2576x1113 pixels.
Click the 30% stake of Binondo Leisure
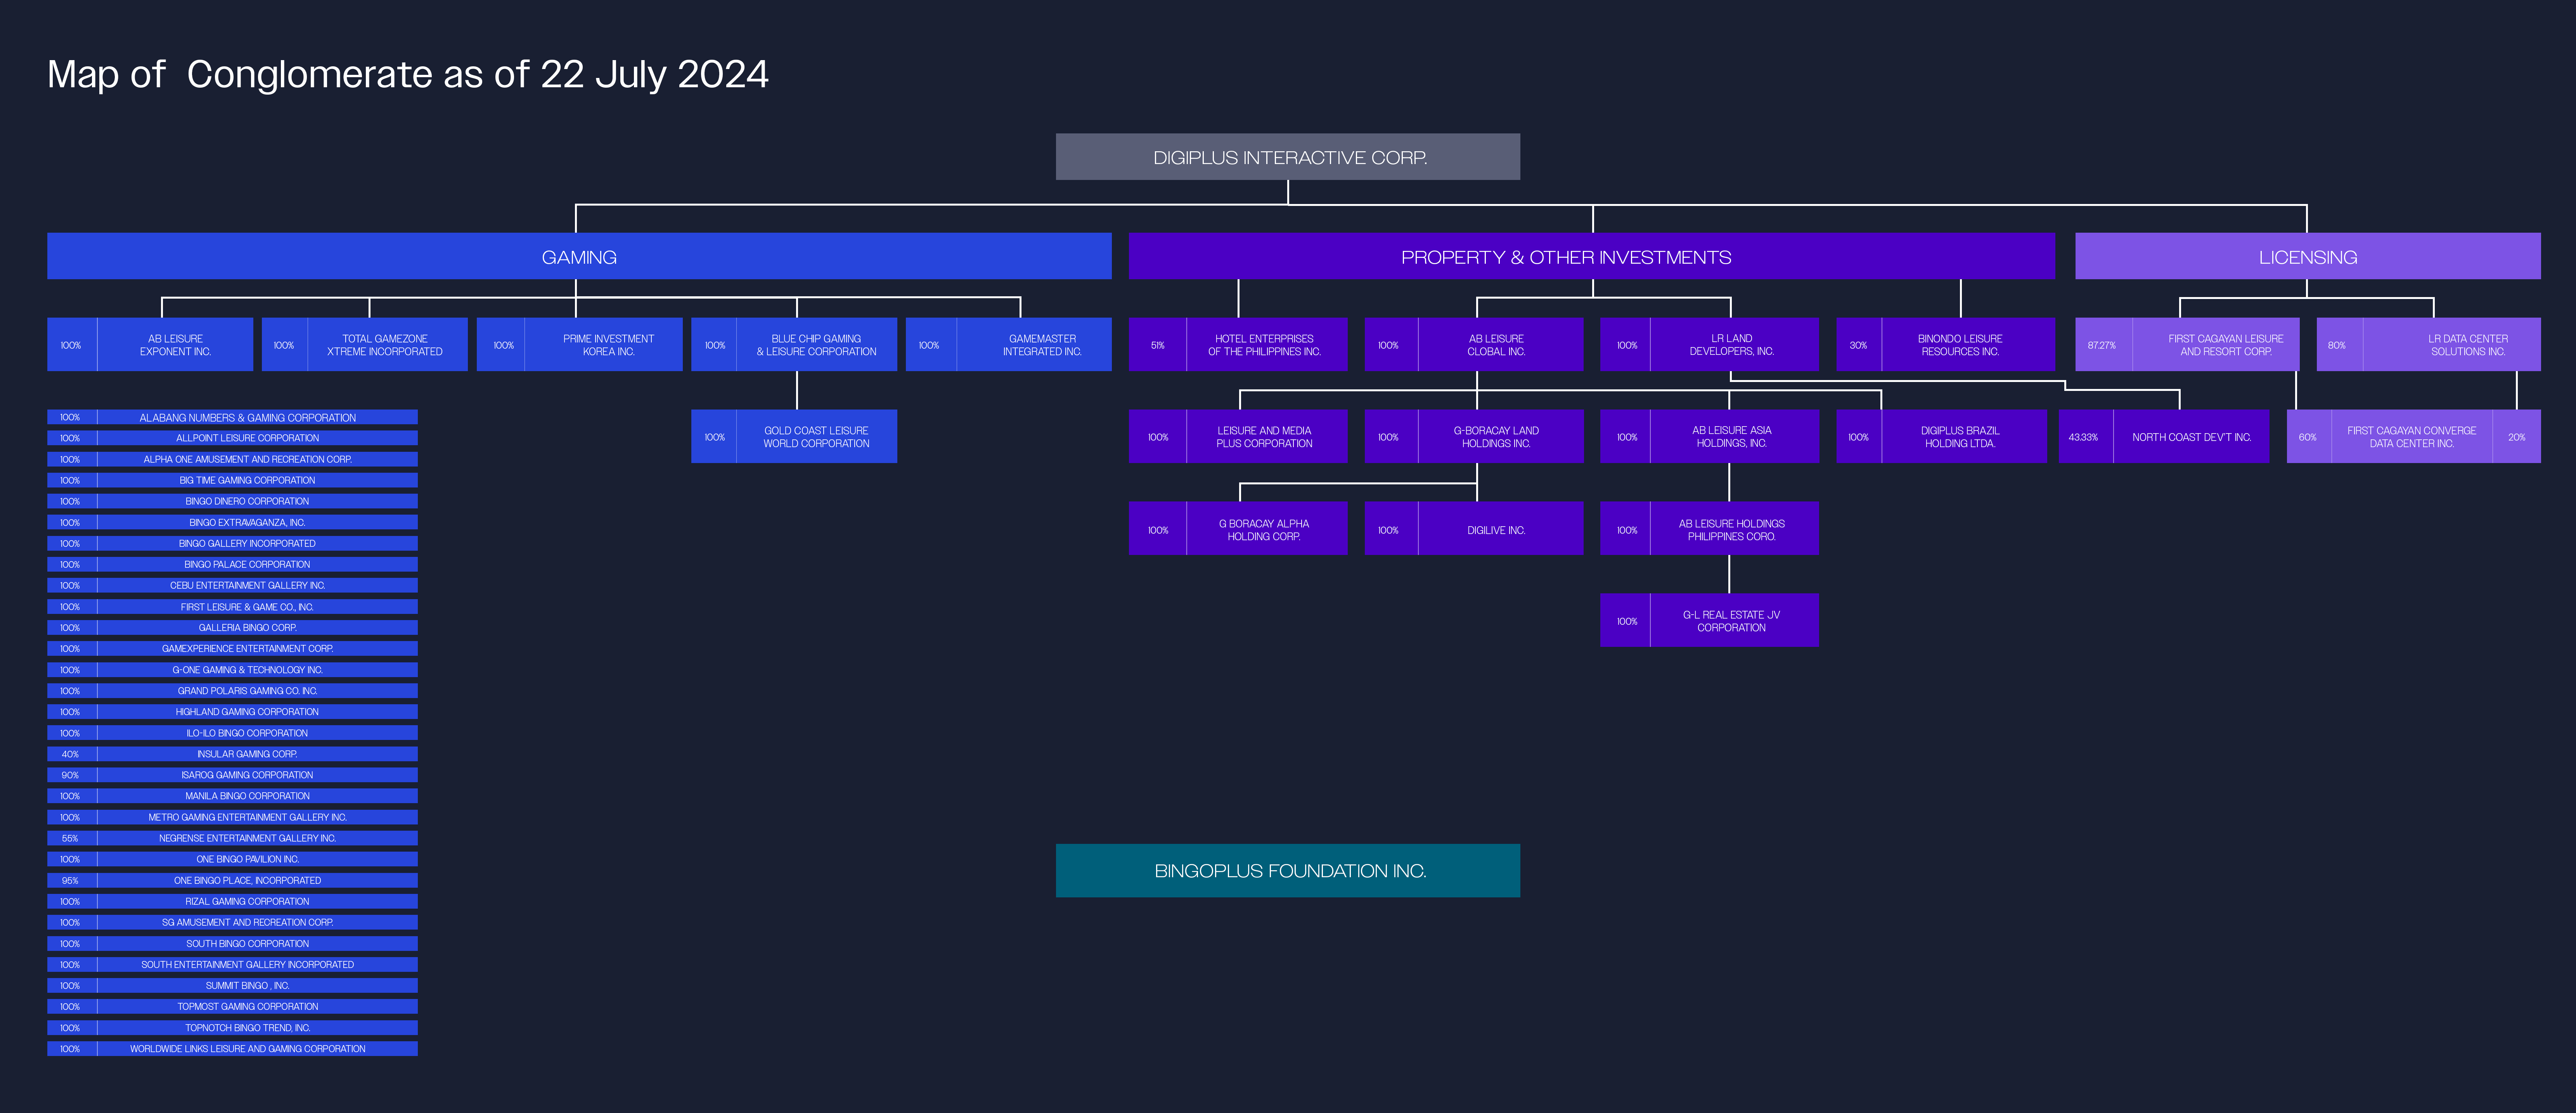coord(1858,345)
